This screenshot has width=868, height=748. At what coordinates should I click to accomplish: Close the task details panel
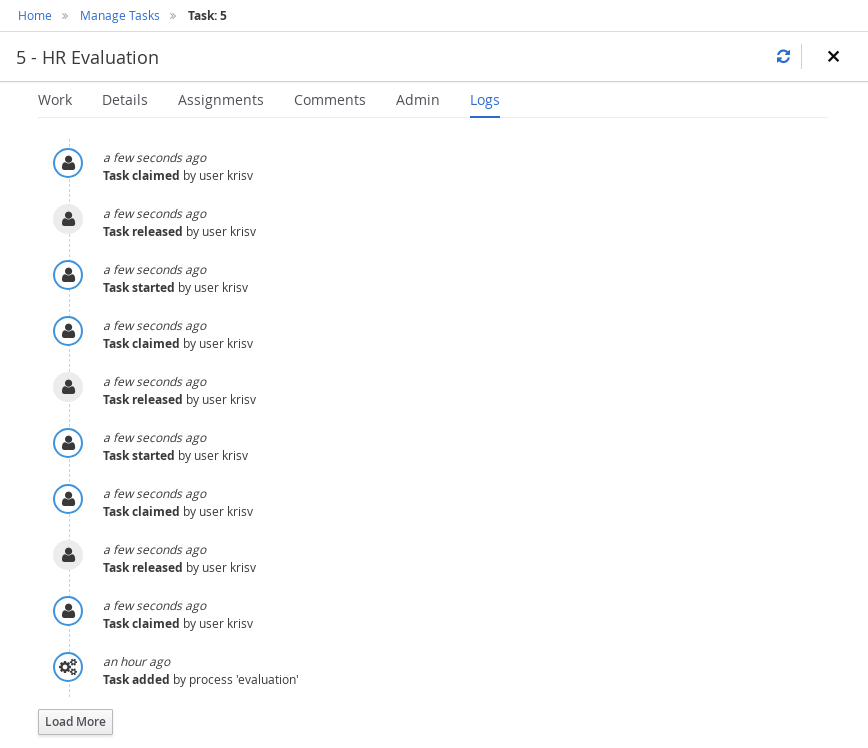pos(833,57)
